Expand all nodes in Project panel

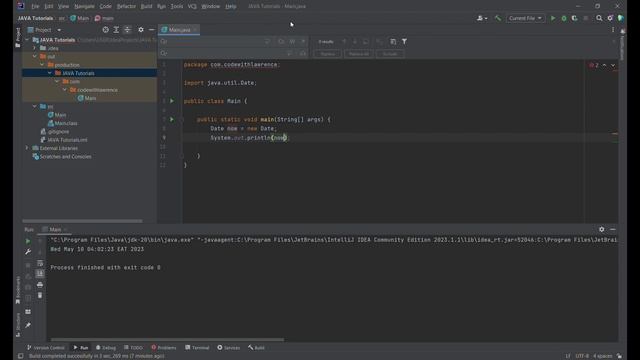[116, 30]
